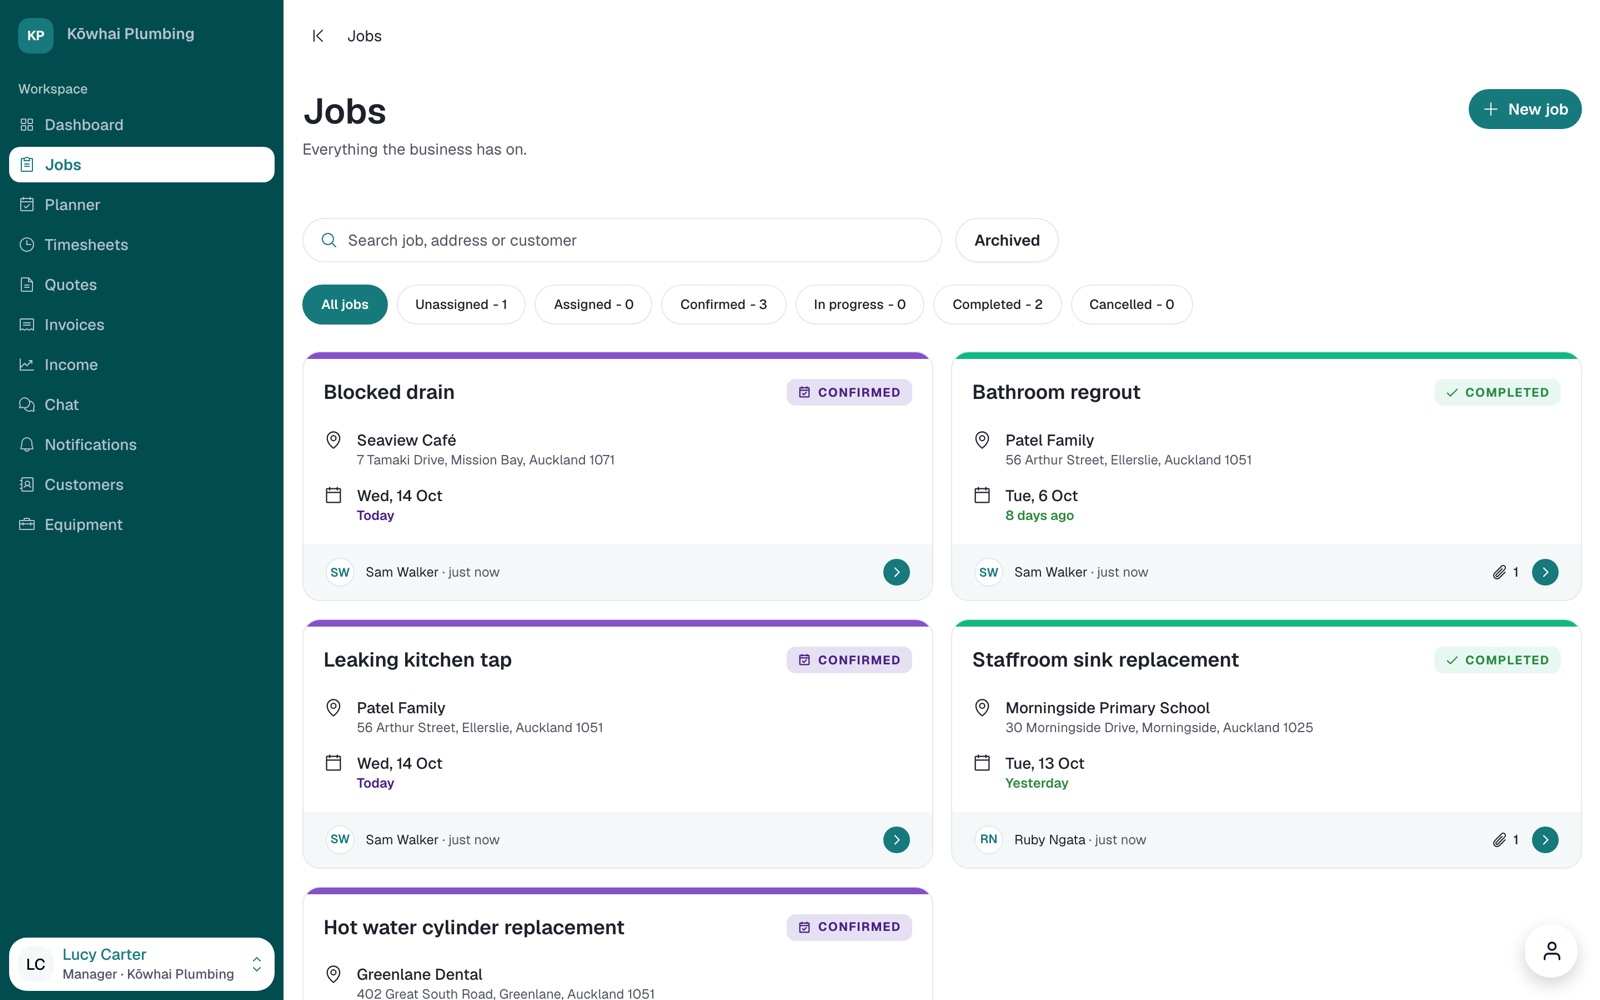Go to the Planner section
1600x1000 pixels.
(141, 205)
